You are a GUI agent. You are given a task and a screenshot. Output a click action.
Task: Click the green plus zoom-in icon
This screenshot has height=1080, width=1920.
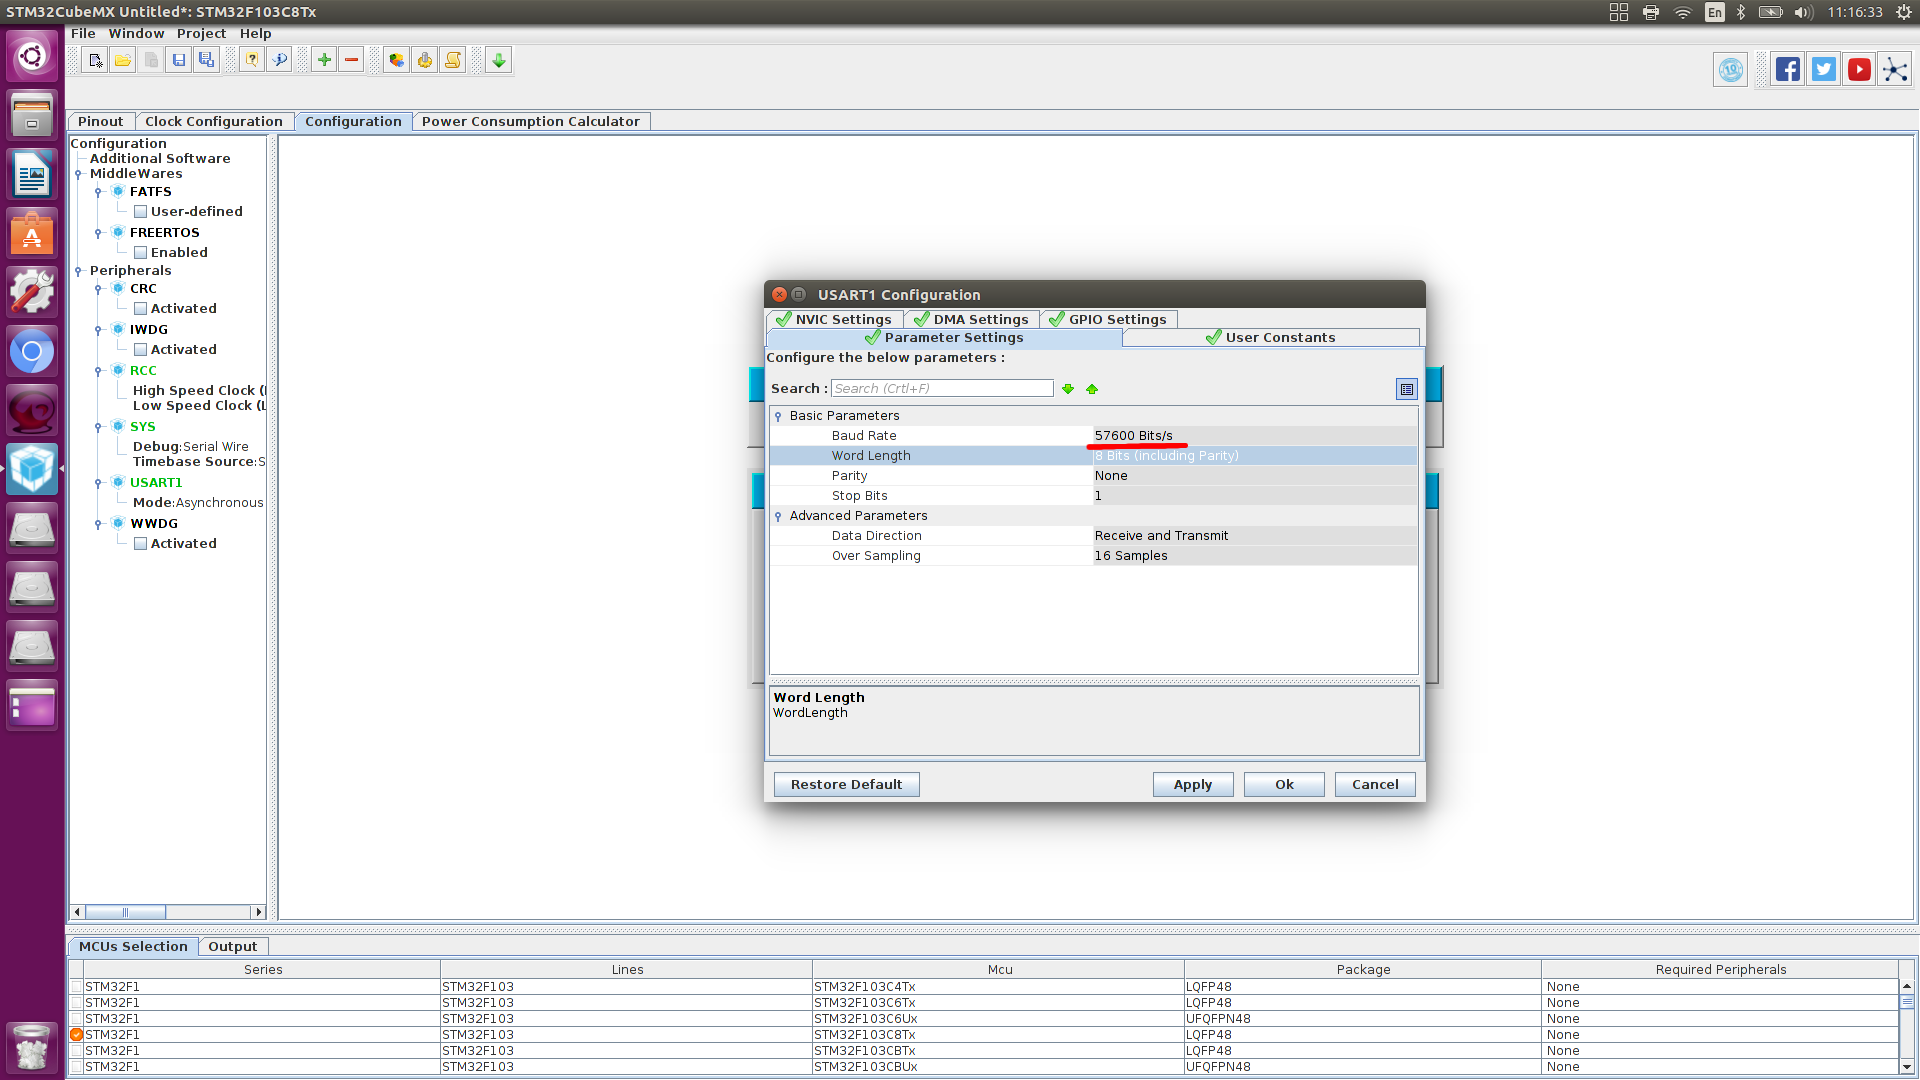coord(324,60)
